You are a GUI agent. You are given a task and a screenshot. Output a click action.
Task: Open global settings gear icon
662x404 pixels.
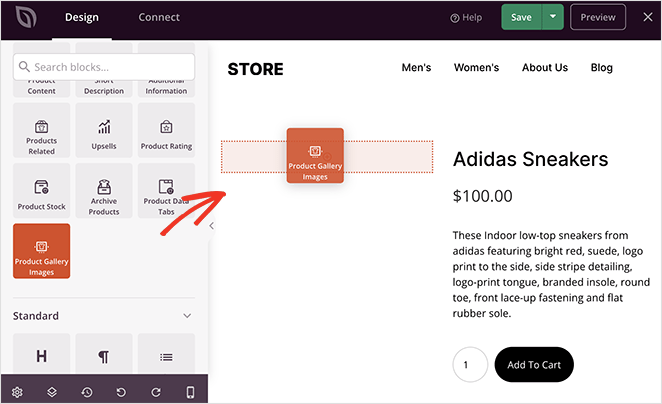coord(17,391)
